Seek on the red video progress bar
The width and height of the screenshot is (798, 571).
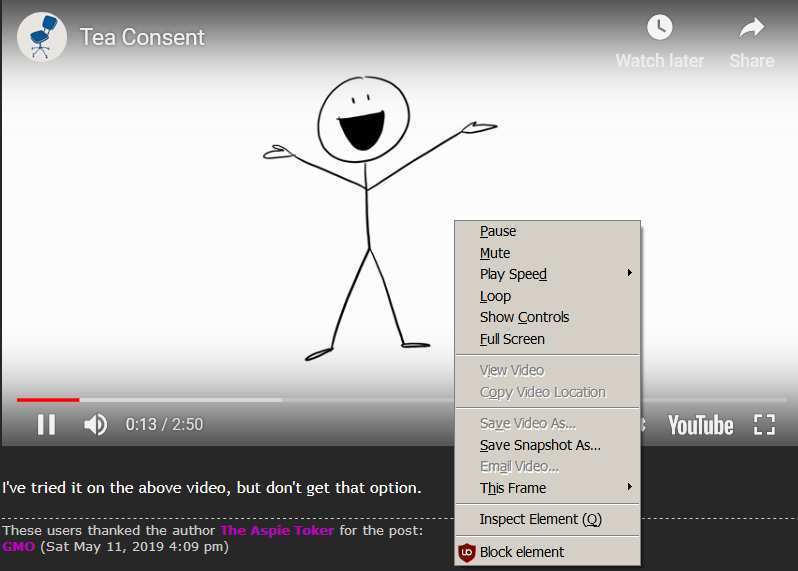point(48,400)
